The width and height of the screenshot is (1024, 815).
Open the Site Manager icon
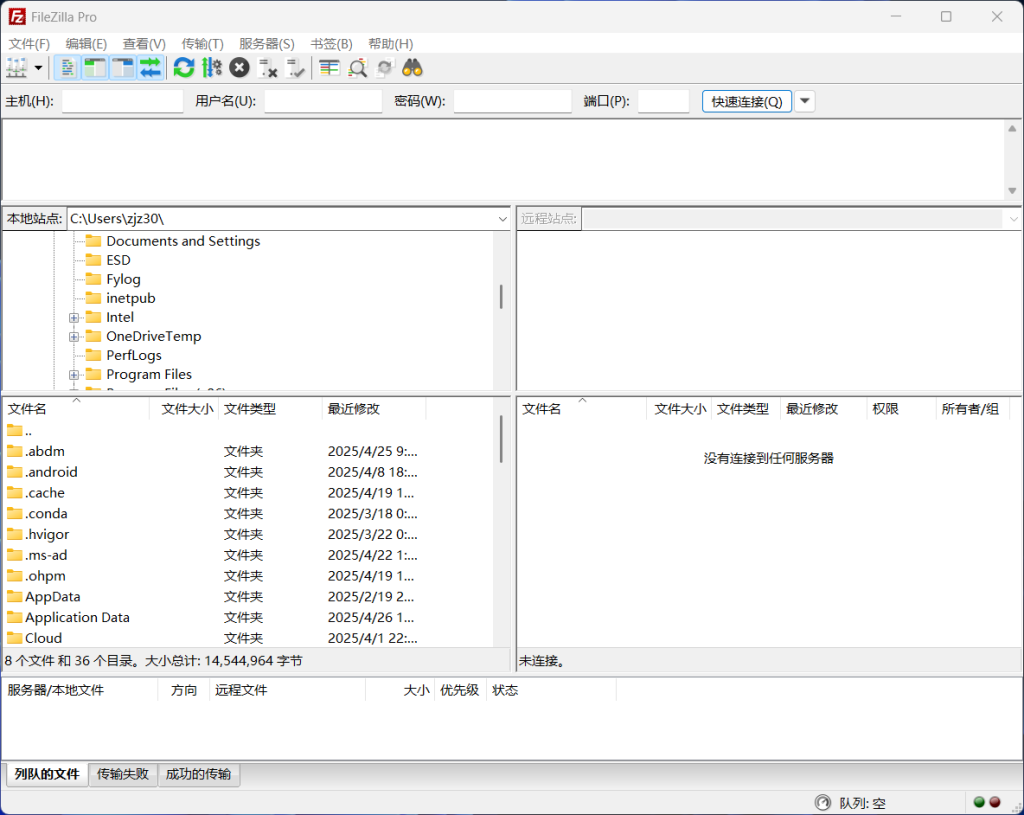[17, 68]
